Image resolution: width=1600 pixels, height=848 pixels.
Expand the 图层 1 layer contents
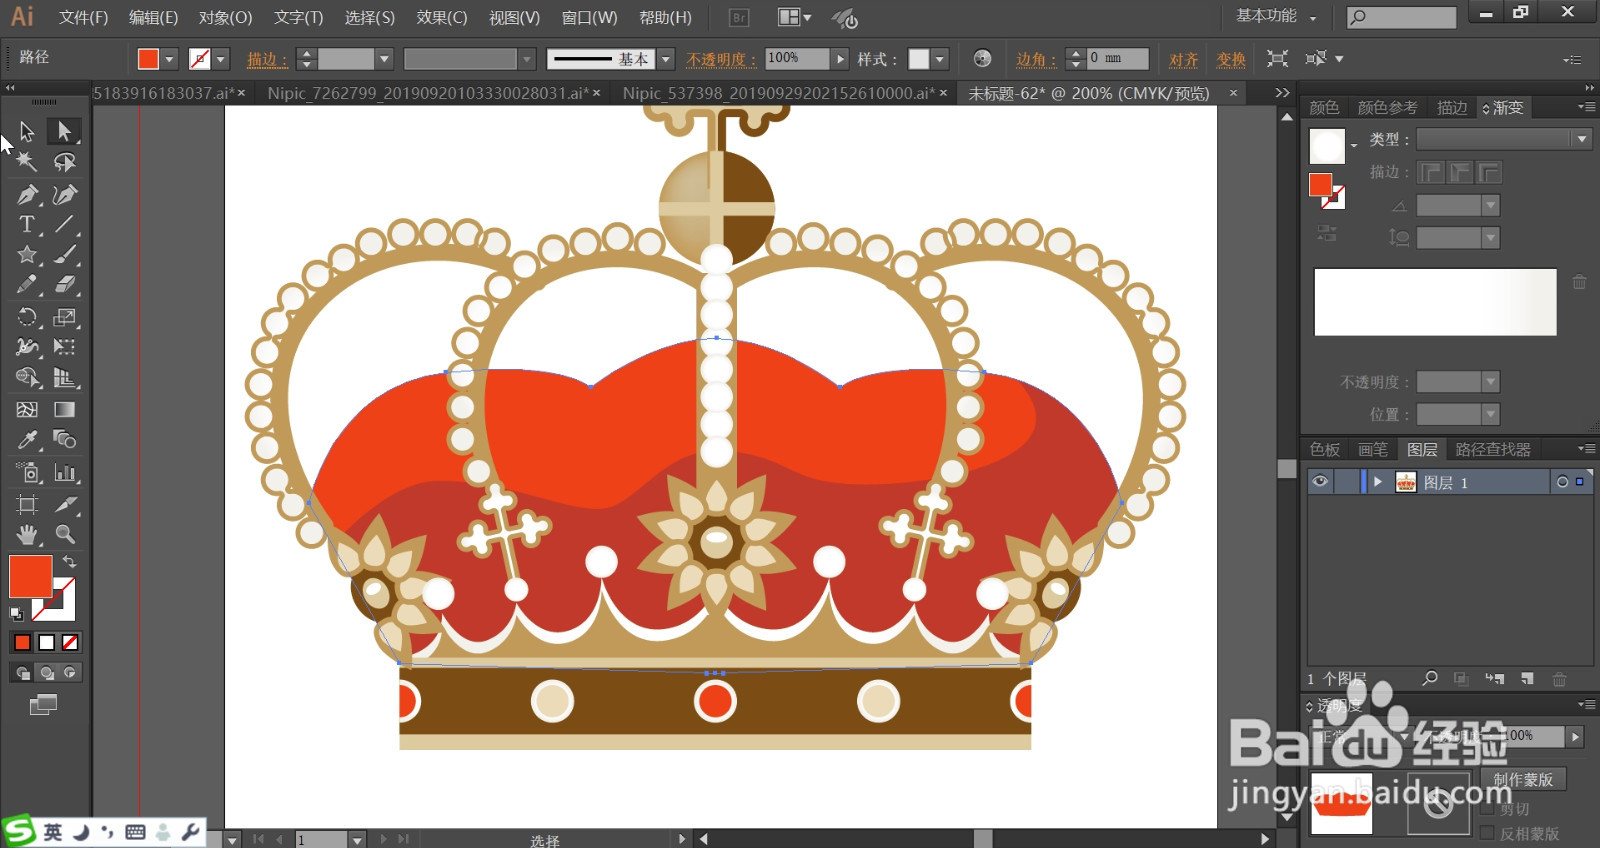[x=1378, y=482]
